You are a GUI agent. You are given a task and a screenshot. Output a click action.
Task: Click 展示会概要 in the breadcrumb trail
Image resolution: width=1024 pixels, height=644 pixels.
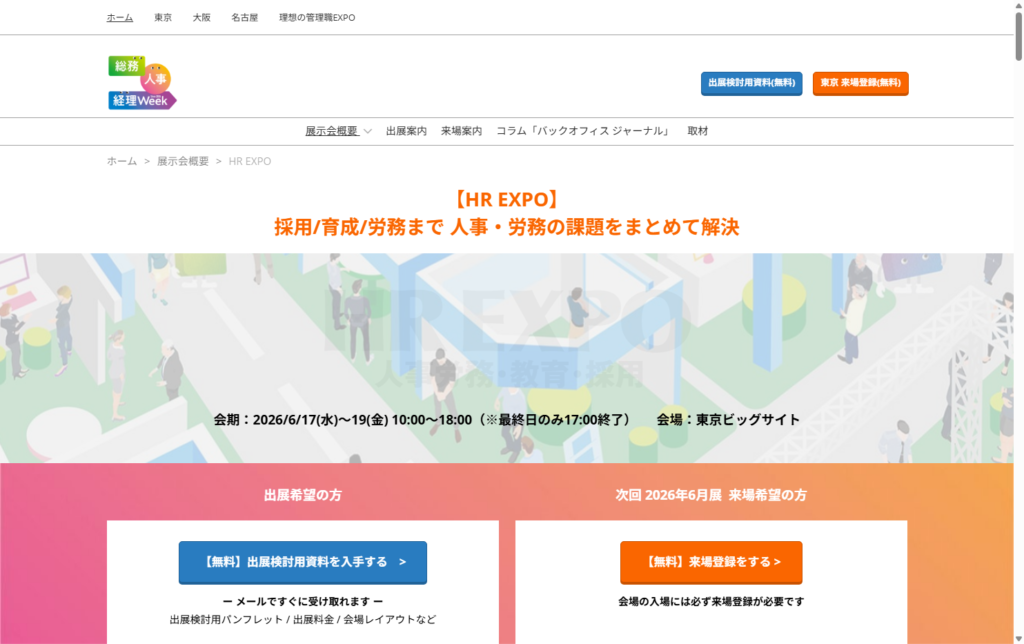point(183,161)
